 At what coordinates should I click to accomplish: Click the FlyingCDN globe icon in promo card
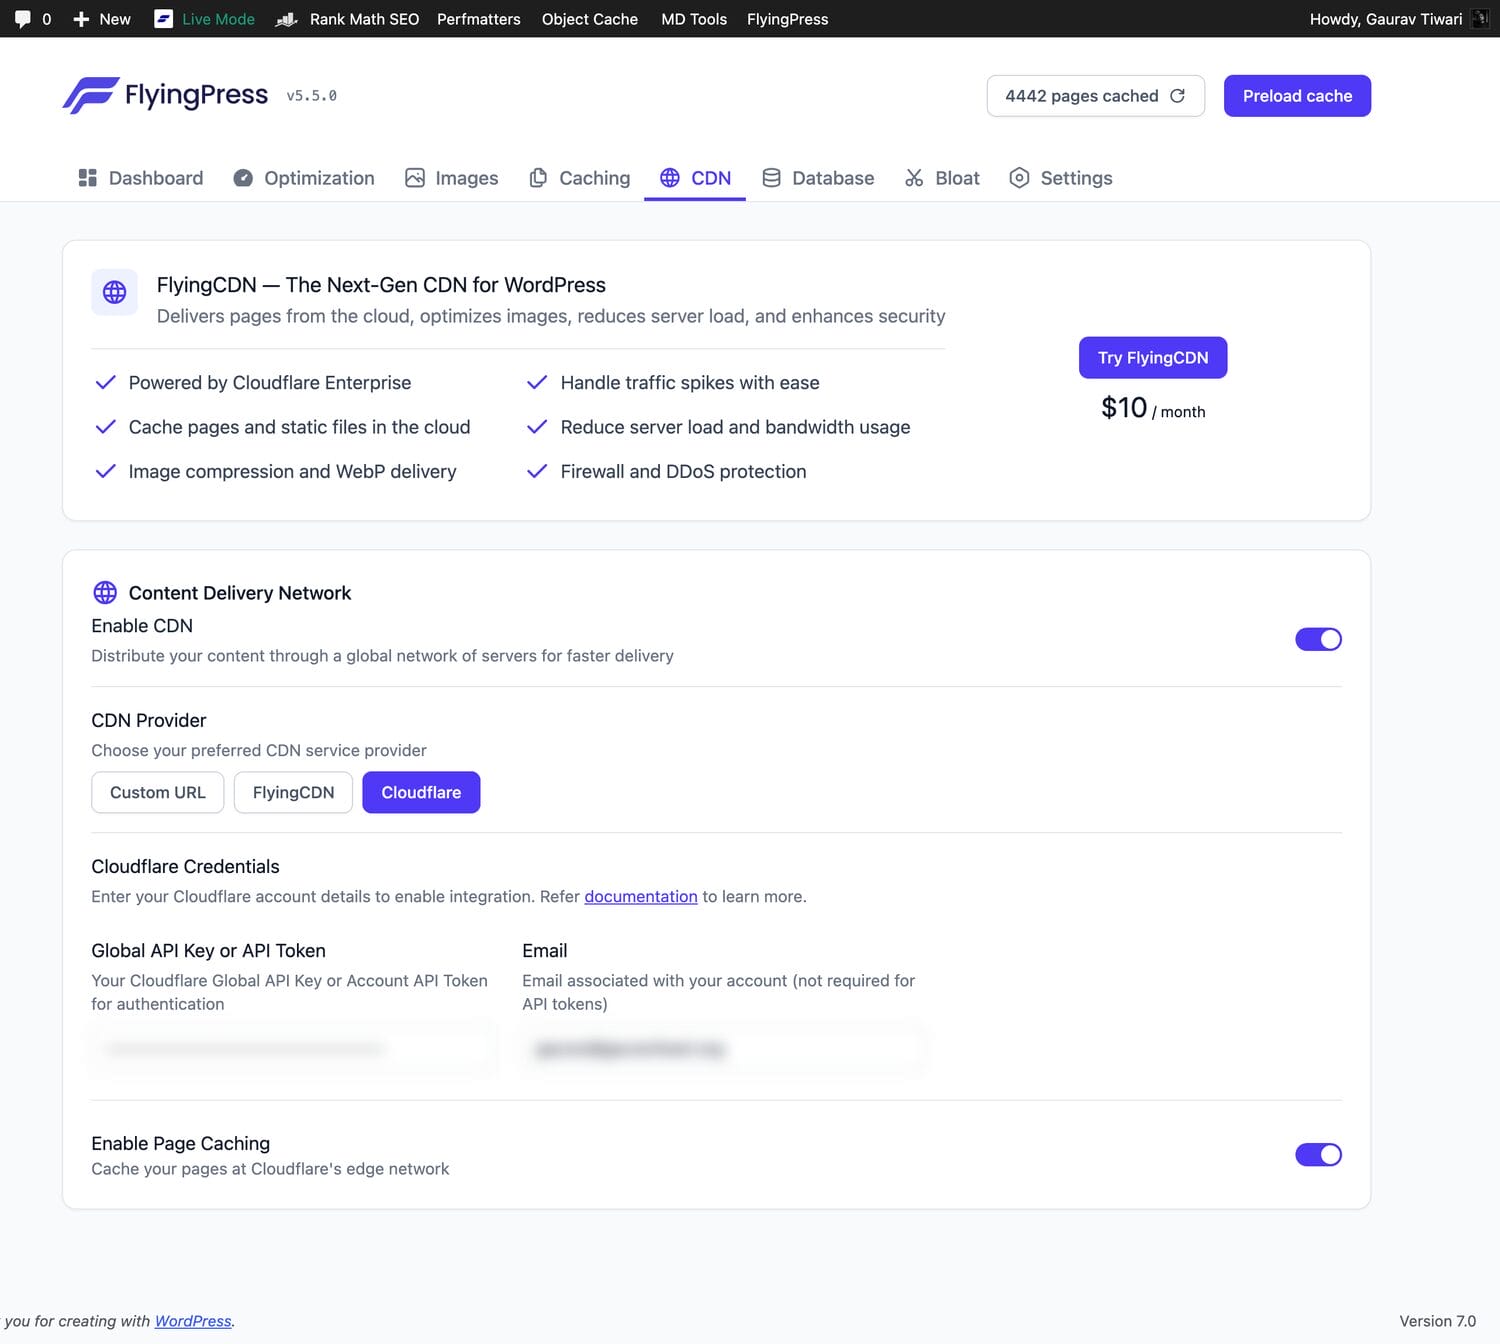[115, 292]
